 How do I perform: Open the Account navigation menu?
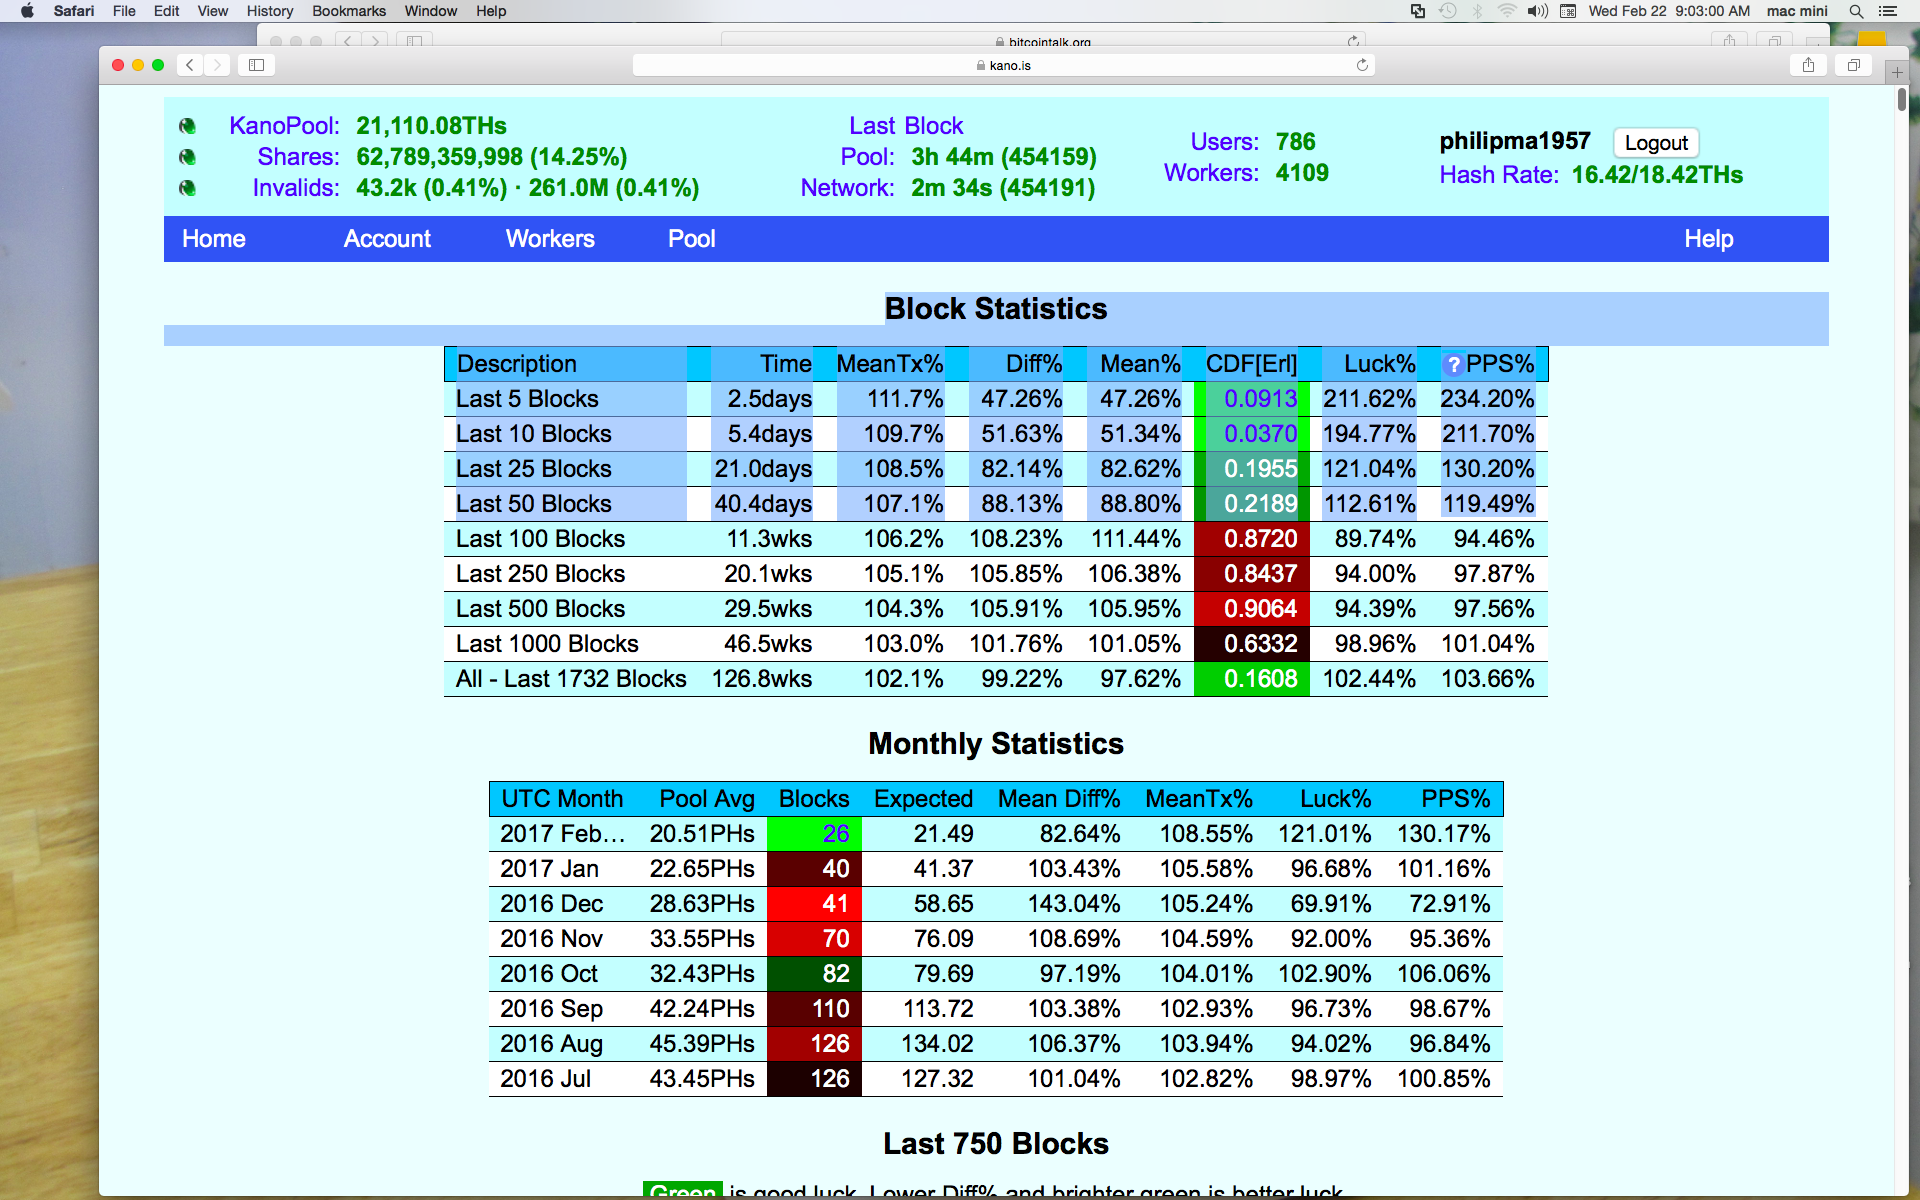387,239
